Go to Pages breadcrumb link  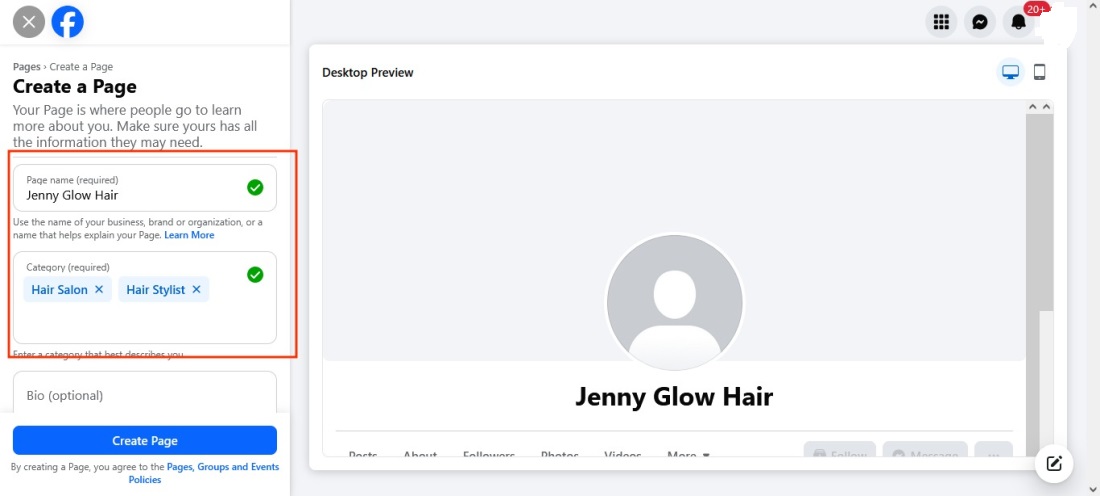(27, 67)
